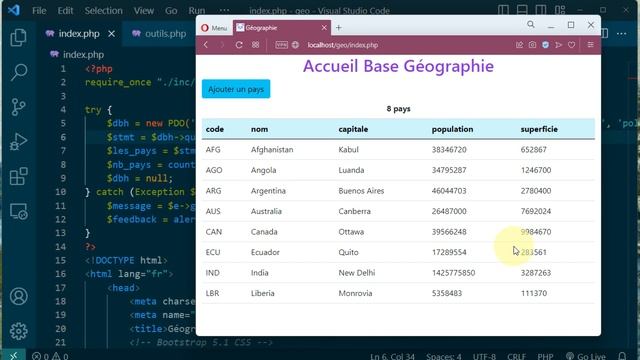Click the code column header
640x360 pixels.
coord(215,129)
